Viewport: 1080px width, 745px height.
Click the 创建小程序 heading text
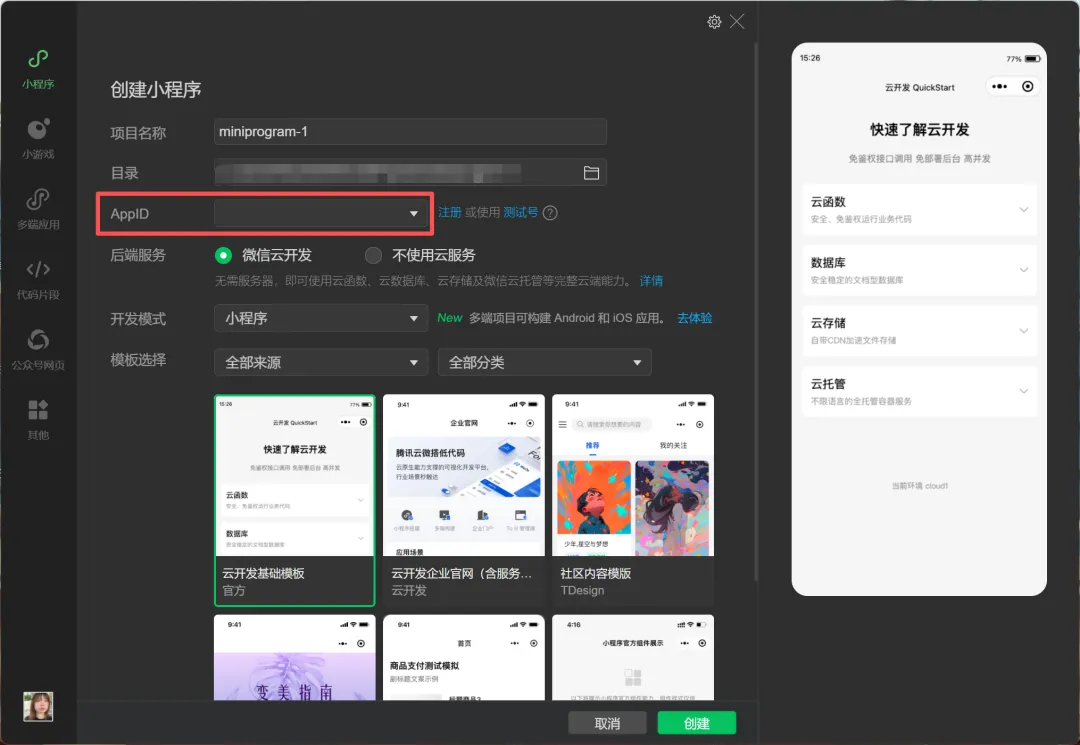[x=156, y=90]
